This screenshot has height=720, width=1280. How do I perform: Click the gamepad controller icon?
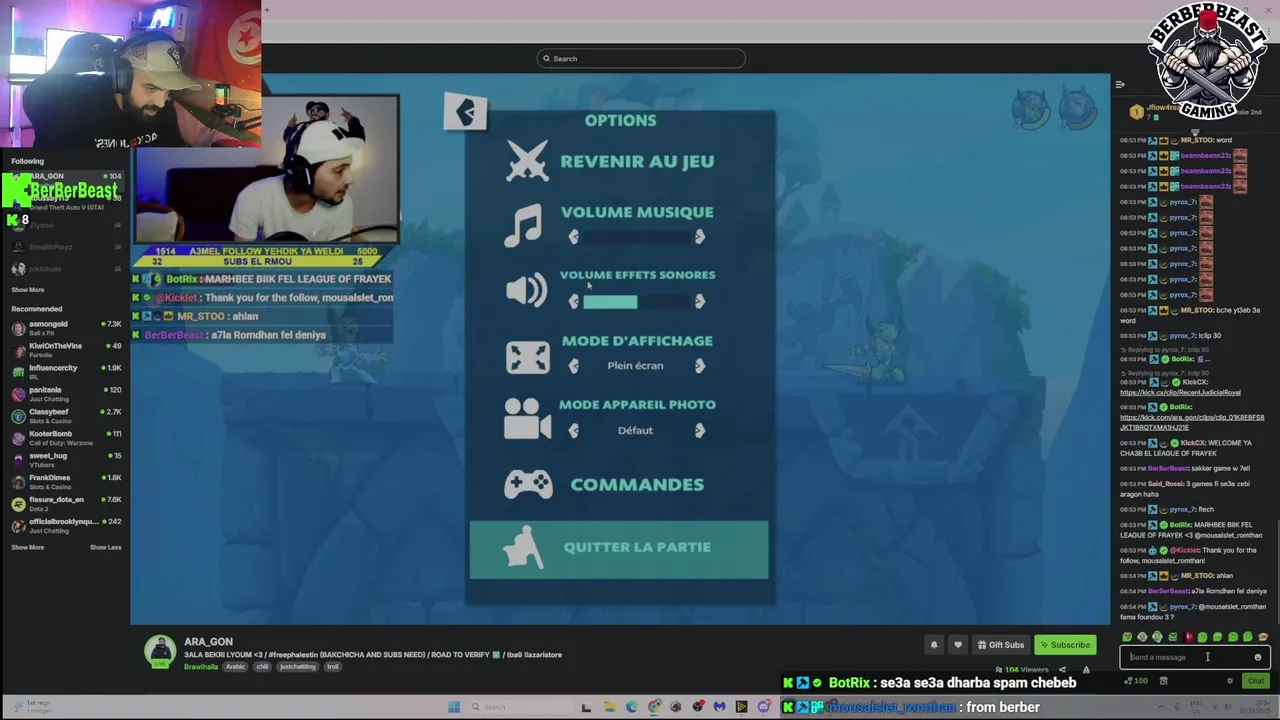point(528,484)
